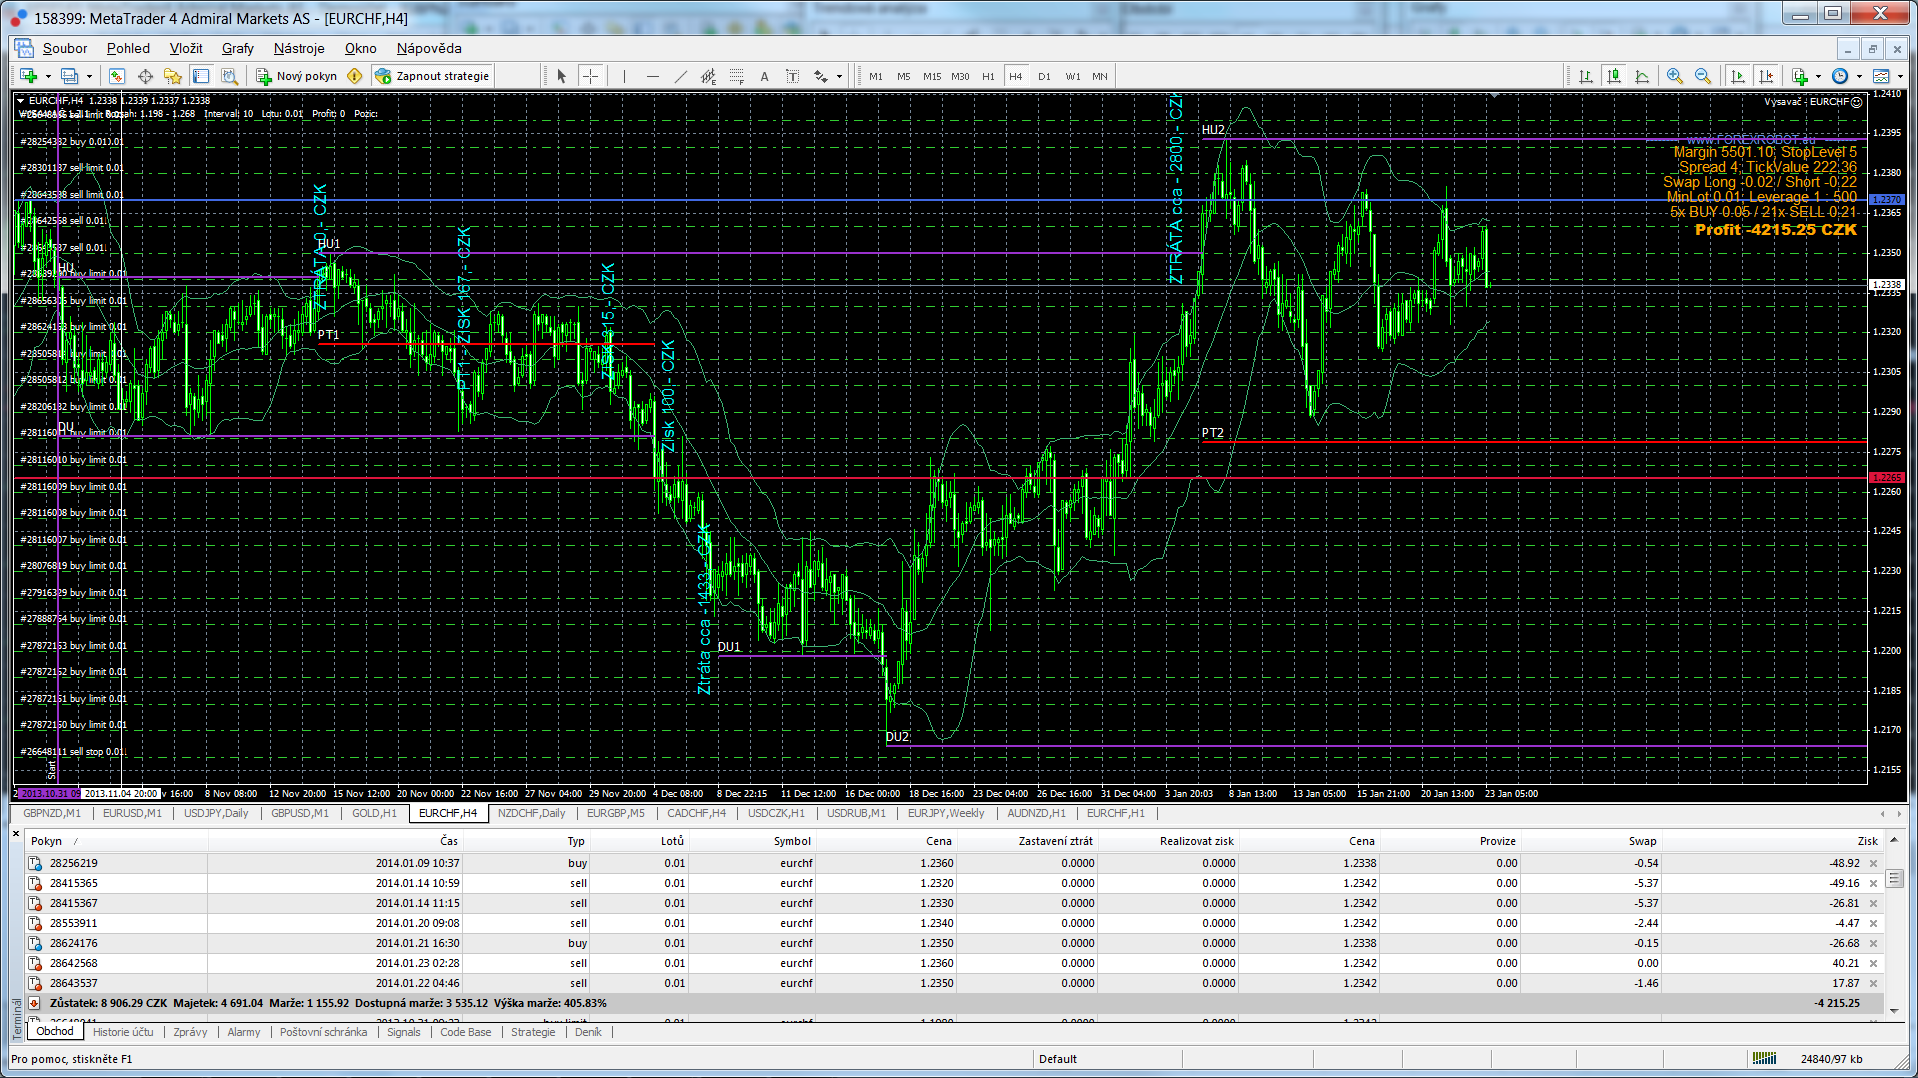
Task: Toggle the Market Watch window icon
Action: tap(117, 76)
